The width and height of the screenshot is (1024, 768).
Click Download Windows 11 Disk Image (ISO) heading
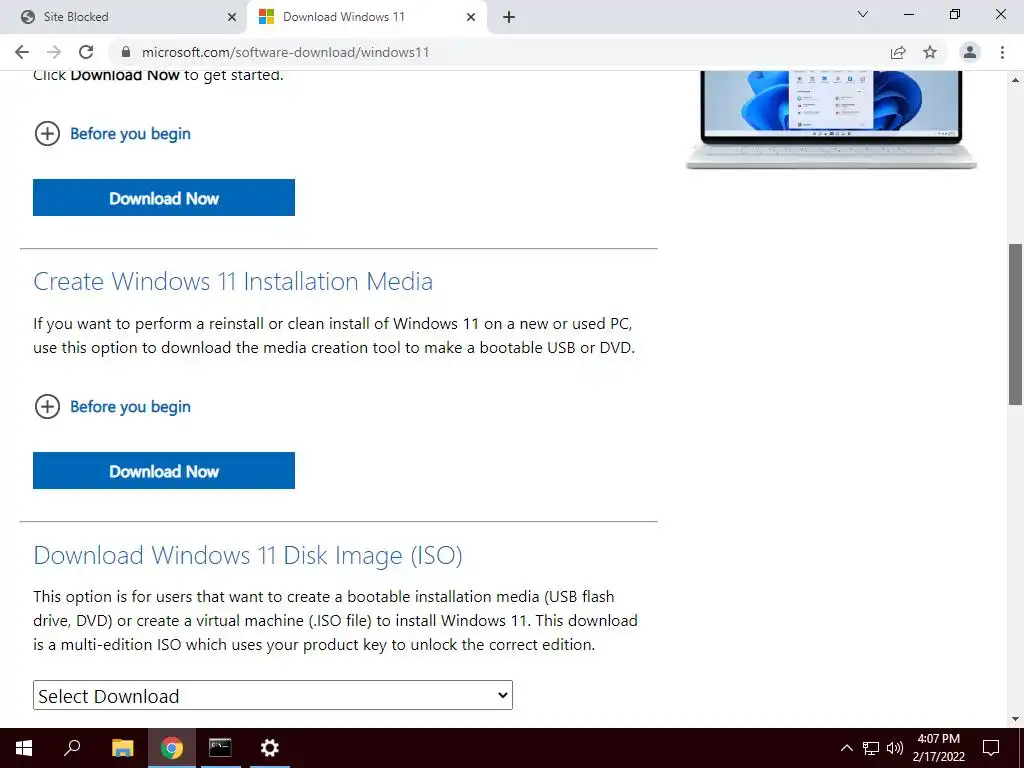point(248,556)
